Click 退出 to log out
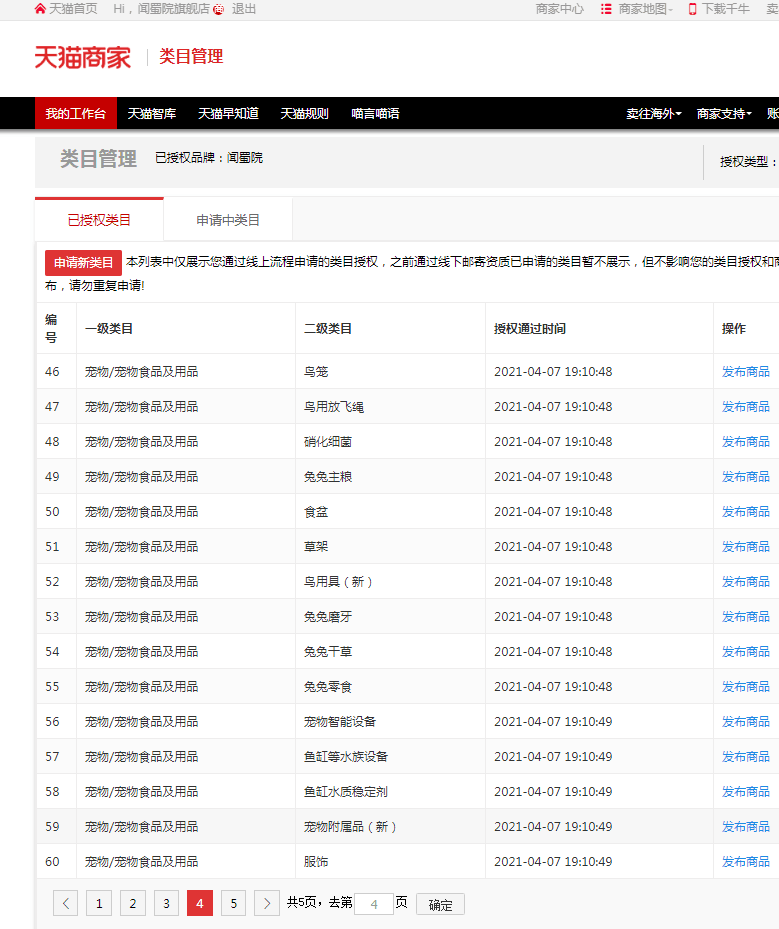The height and width of the screenshot is (929, 779). pos(243,9)
